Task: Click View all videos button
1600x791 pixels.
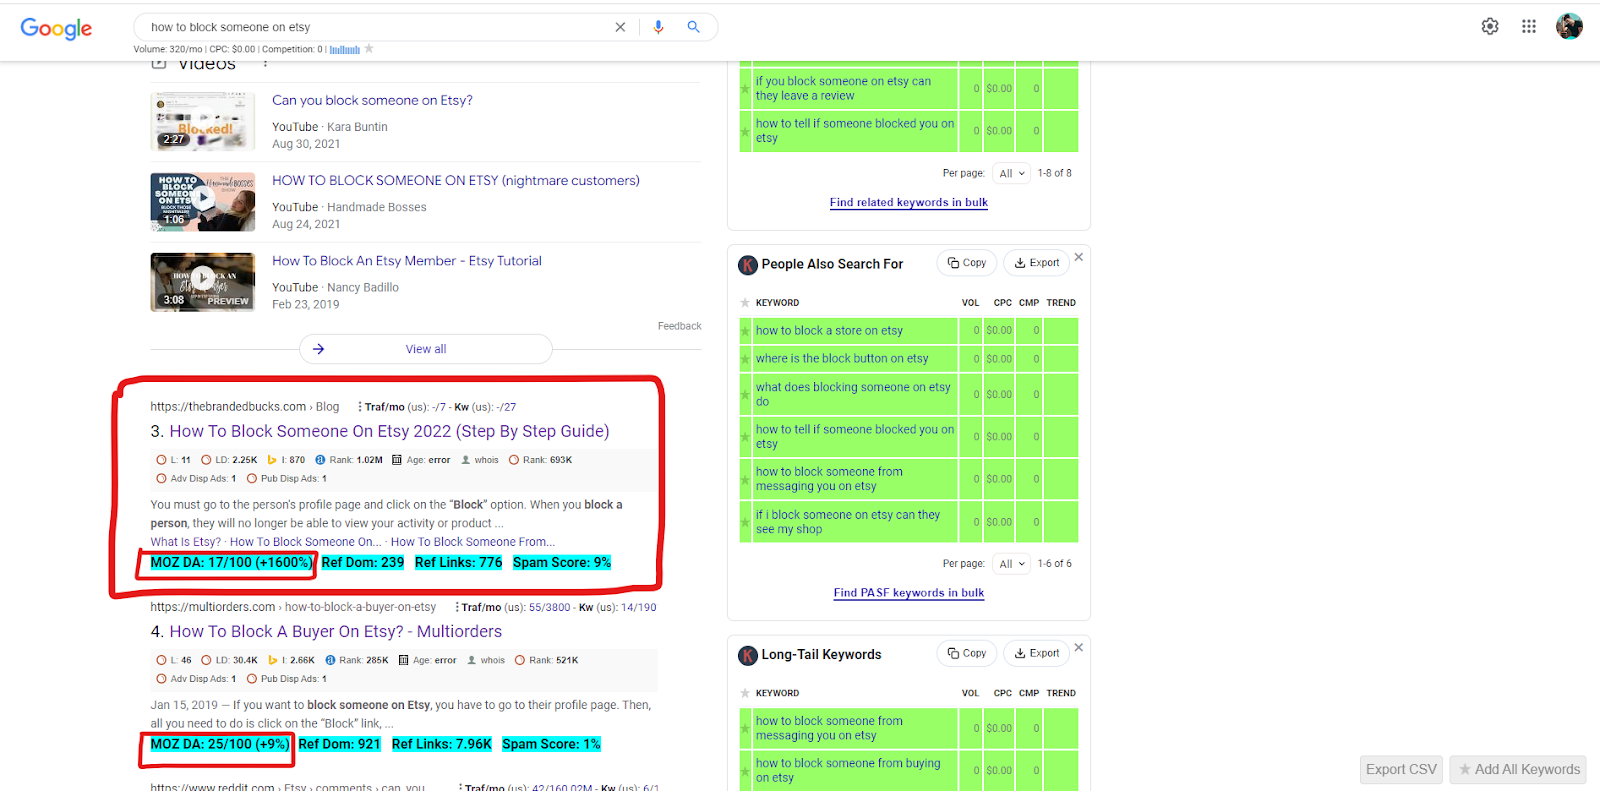Action: pos(426,349)
